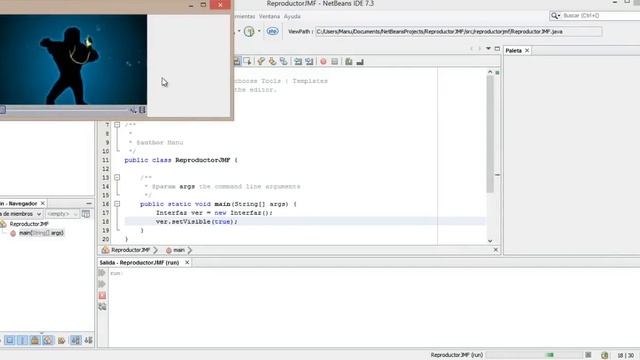640x360 pixels.
Task: Click Find previous occurrence icon in editor toolbar
Action: click(x=261, y=62)
